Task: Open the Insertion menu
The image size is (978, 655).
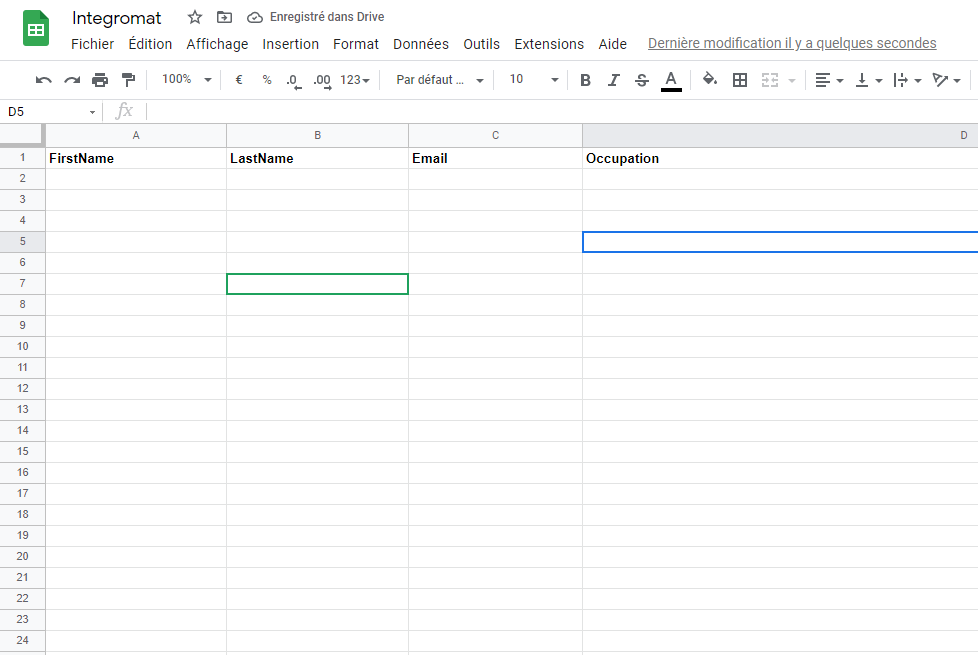Action: 291,44
